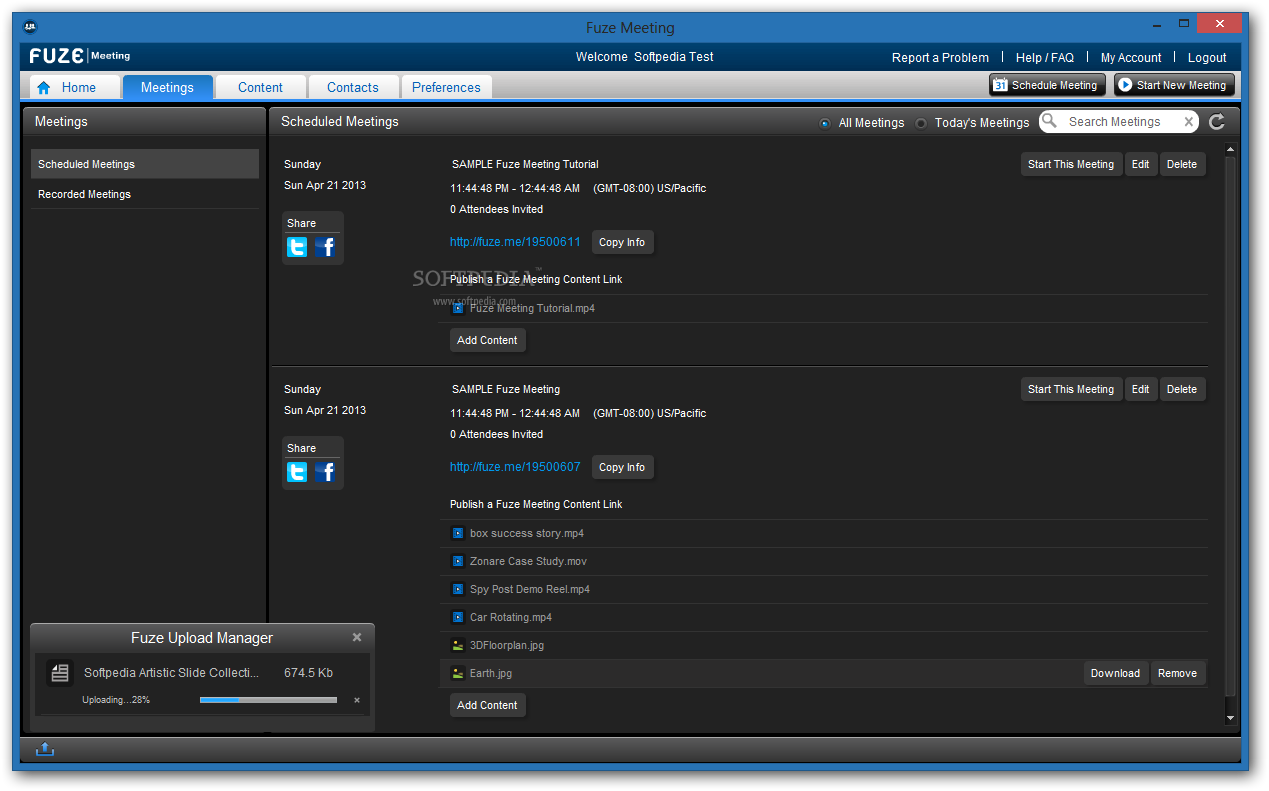Click the upload icon in bottom bar
1269x791 pixels.
(x=45, y=749)
